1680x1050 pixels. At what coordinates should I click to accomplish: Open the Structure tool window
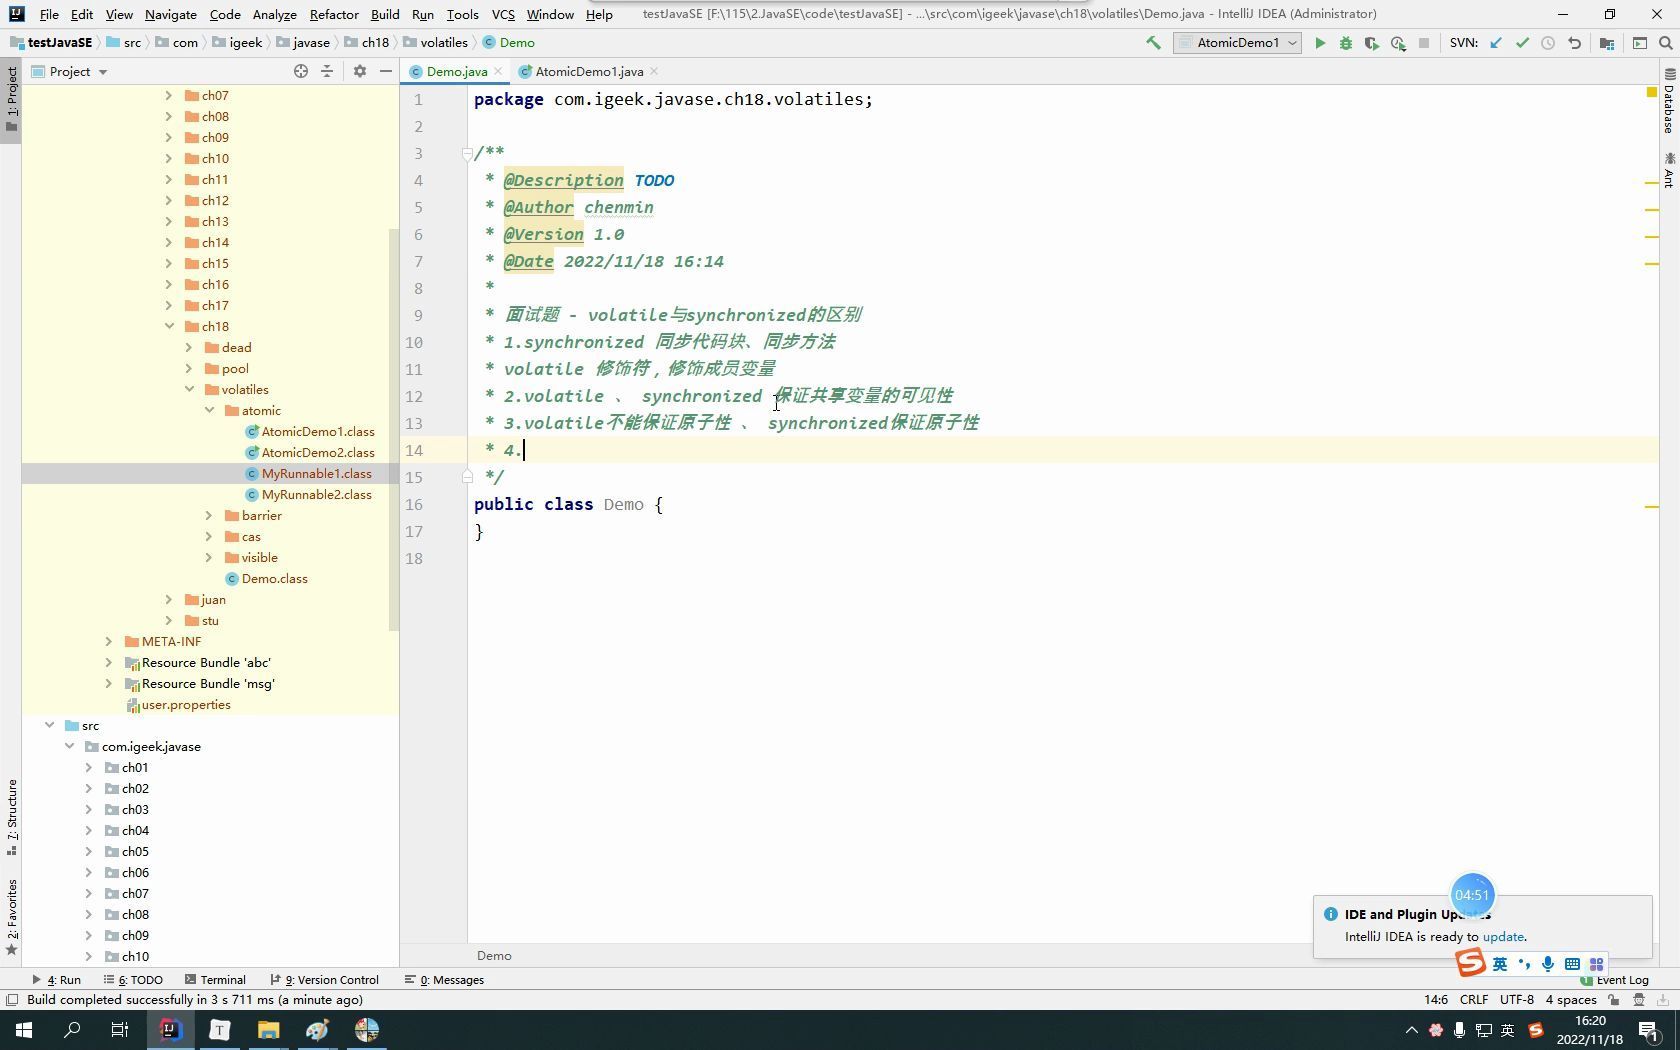(11, 817)
